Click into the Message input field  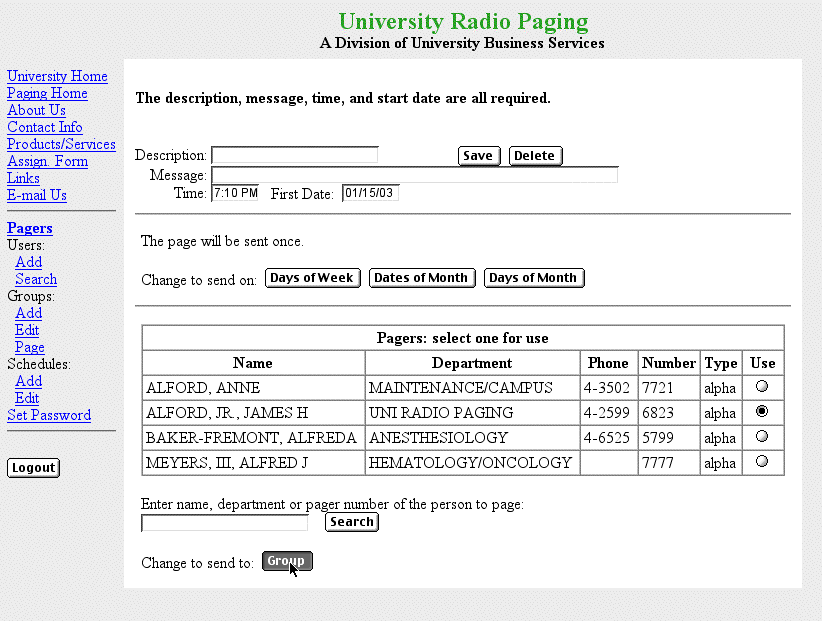(x=414, y=175)
